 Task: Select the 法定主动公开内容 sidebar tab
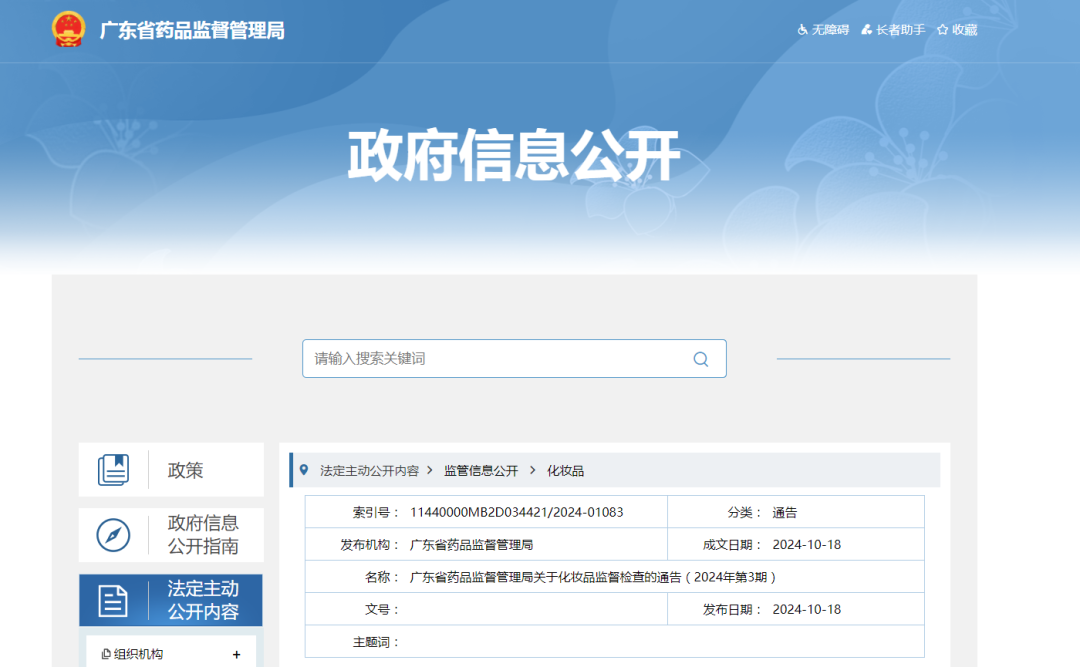[171, 600]
